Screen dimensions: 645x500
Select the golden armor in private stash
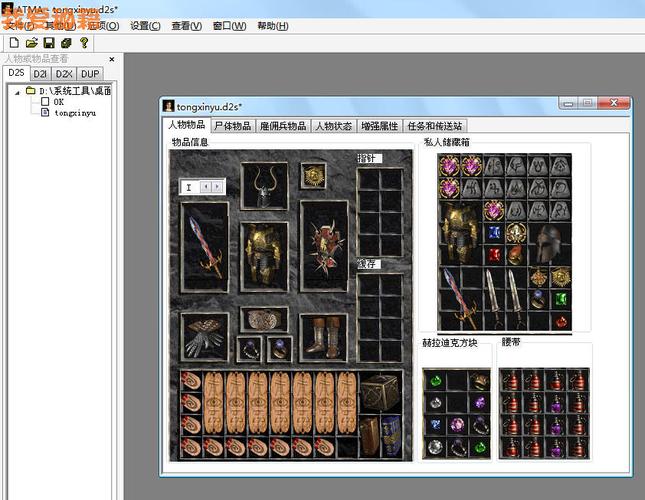click(460, 232)
